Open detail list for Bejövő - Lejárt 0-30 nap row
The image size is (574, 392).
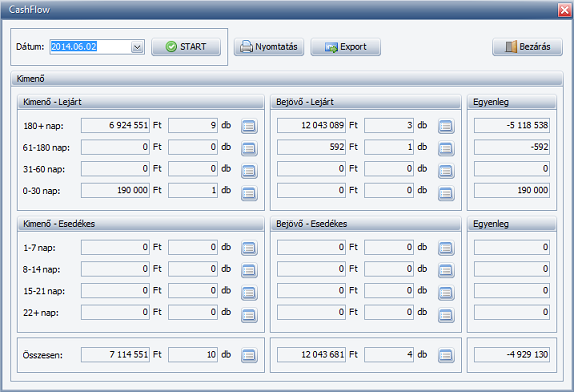446,193
